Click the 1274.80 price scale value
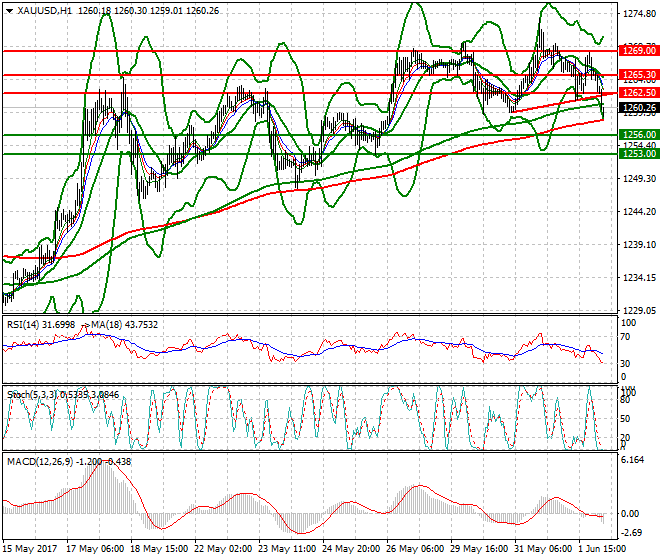The width and height of the screenshot is (660, 560). coord(639,14)
